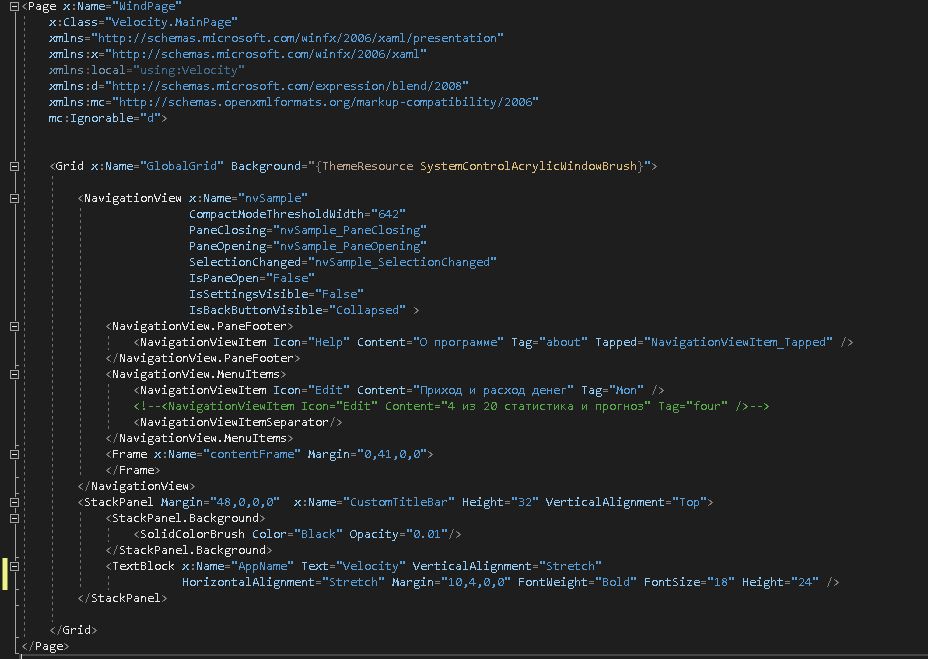Collapse the GlobalGrid Grid element
Screen dimensions: 928x659
[x=15, y=166]
